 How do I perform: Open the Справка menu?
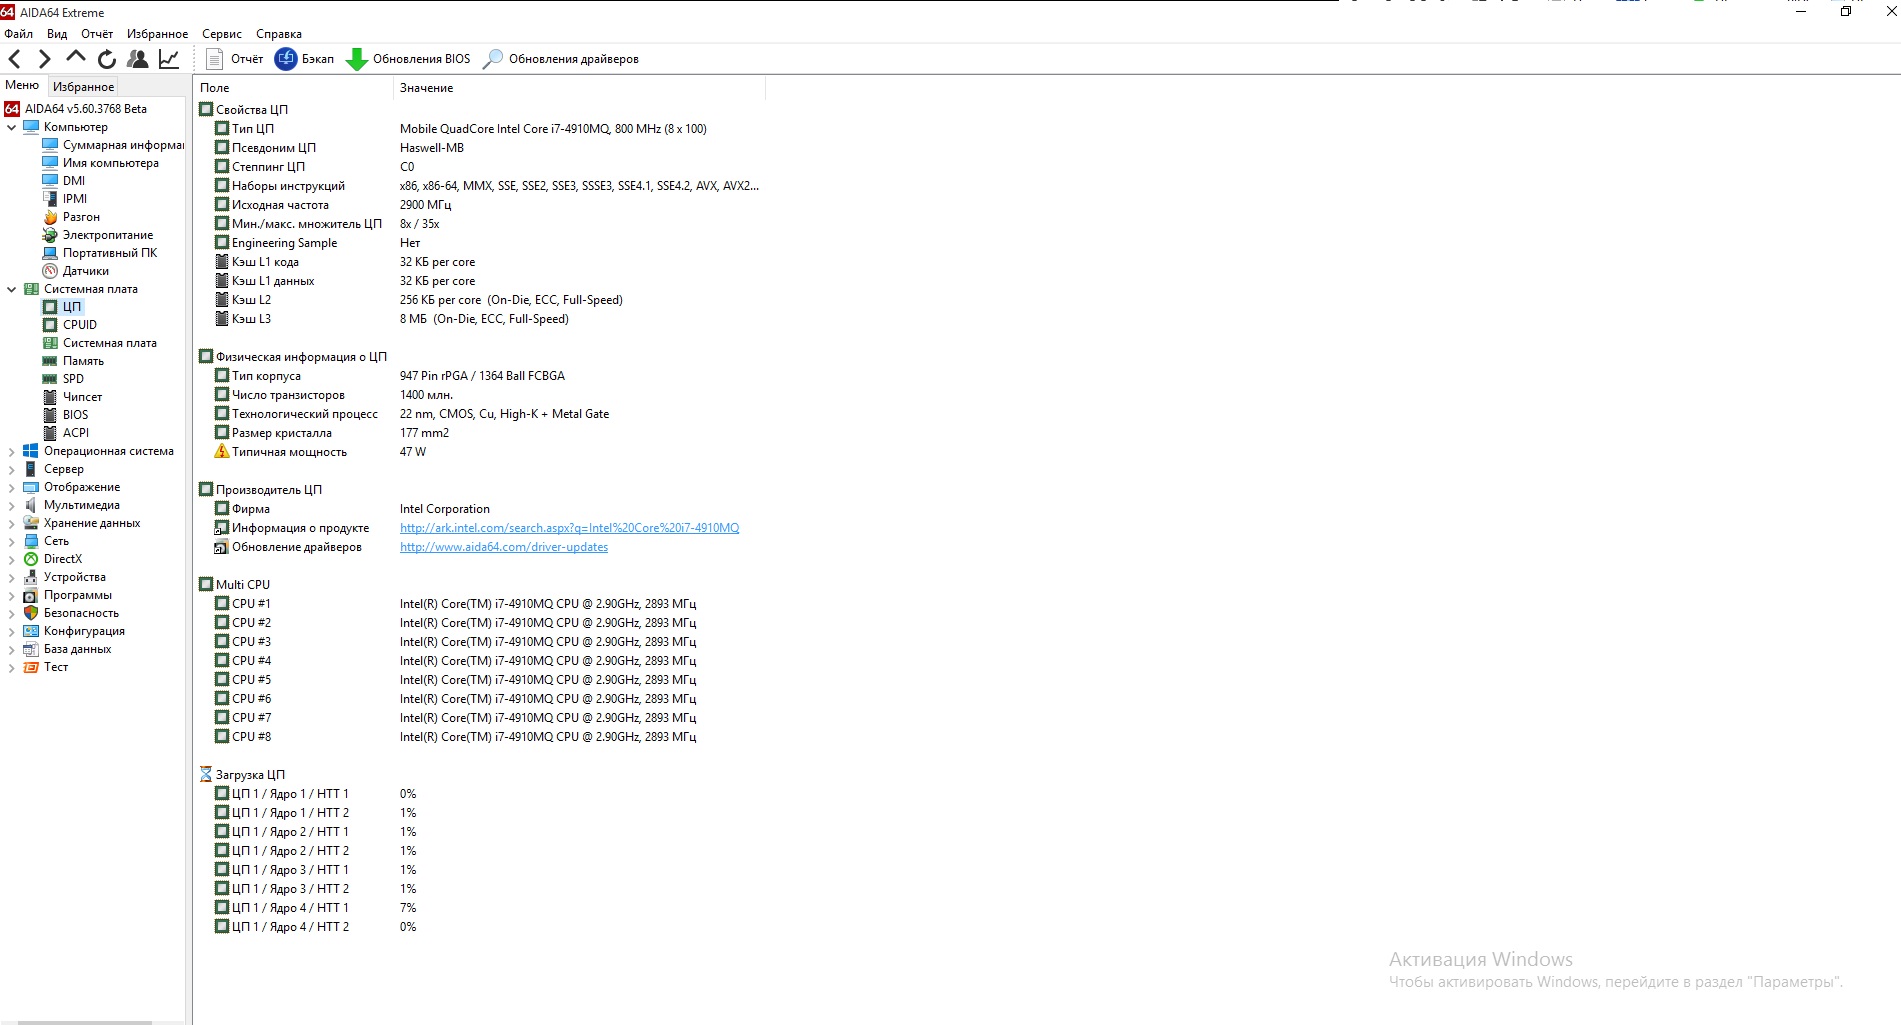279,34
